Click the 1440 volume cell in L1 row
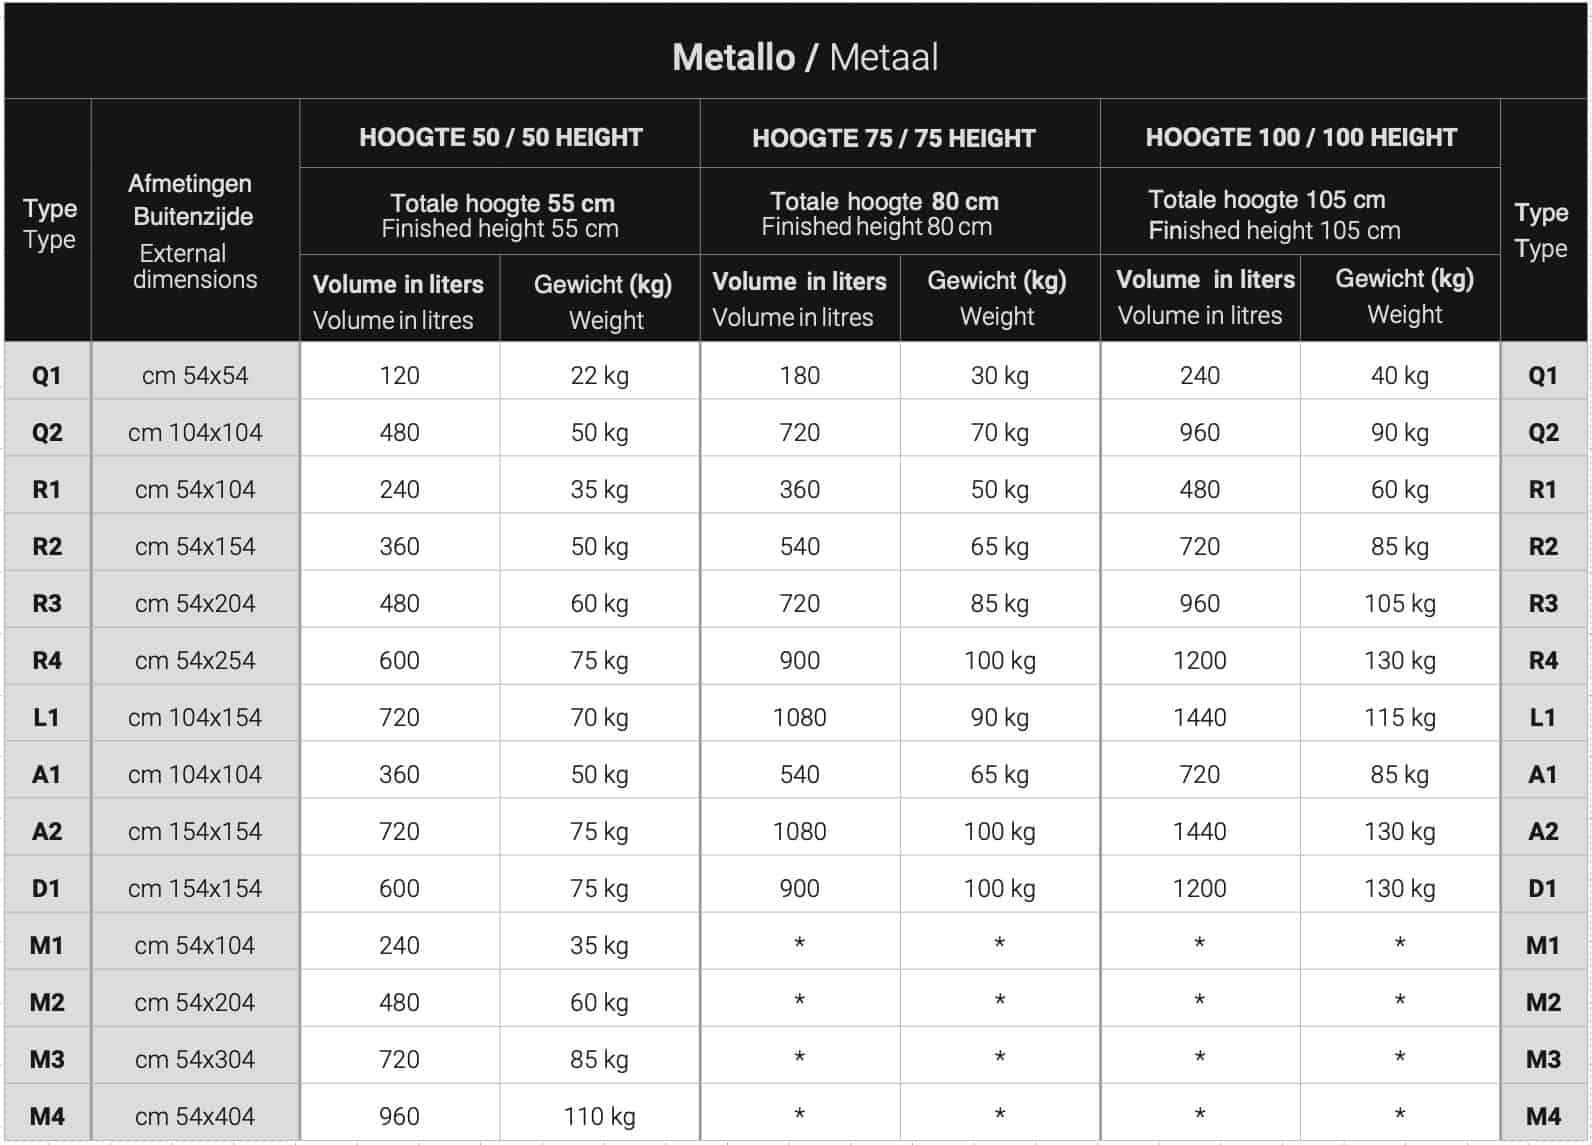The width and height of the screenshot is (1592, 1145). 1199,717
